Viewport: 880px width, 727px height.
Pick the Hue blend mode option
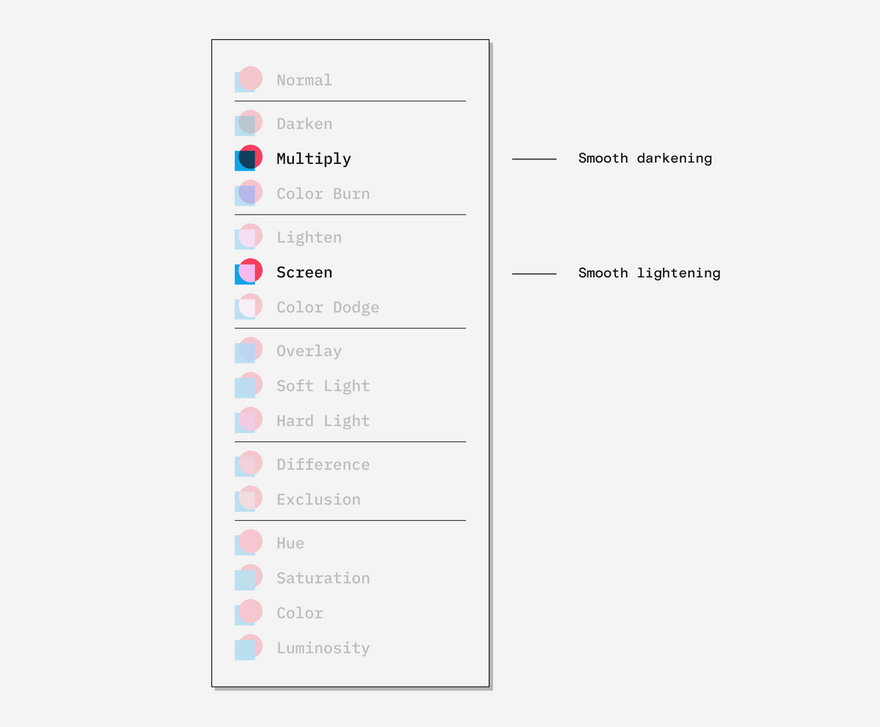pos(290,543)
